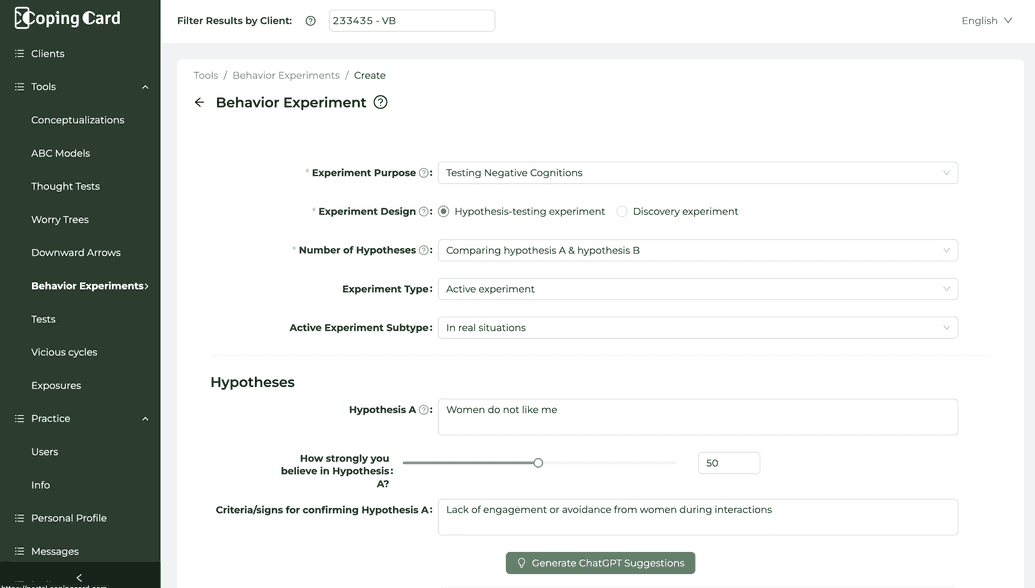Collapse the Tools section chevron
The image size is (1035, 588).
[x=145, y=87]
